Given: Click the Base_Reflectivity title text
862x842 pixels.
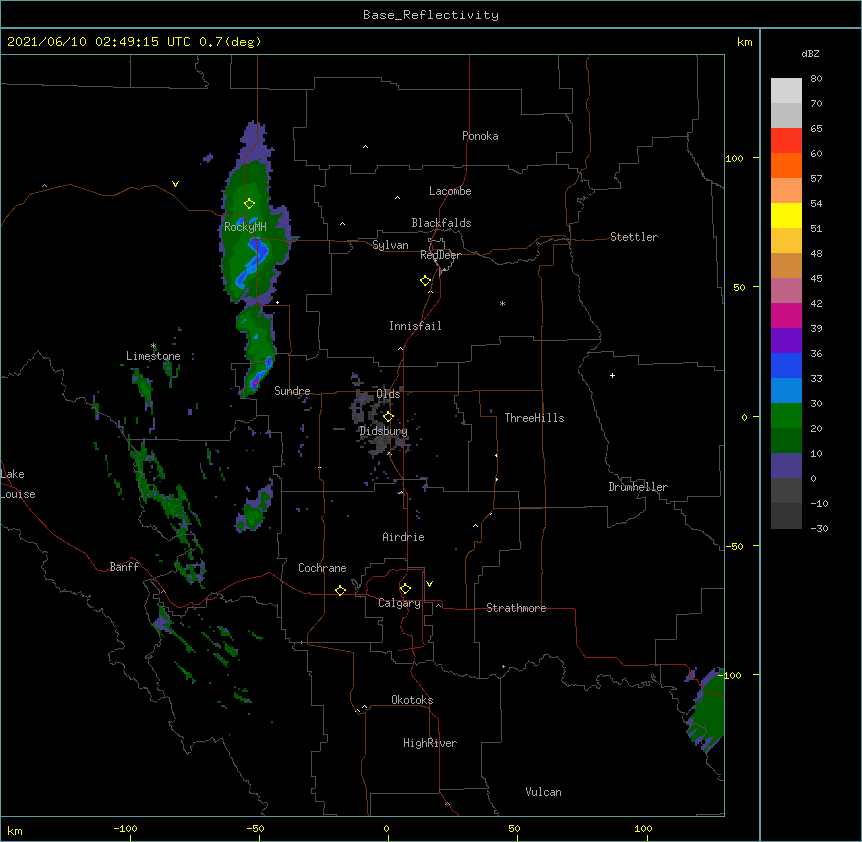Looking at the screenshot, I should [x=431, y=15].
